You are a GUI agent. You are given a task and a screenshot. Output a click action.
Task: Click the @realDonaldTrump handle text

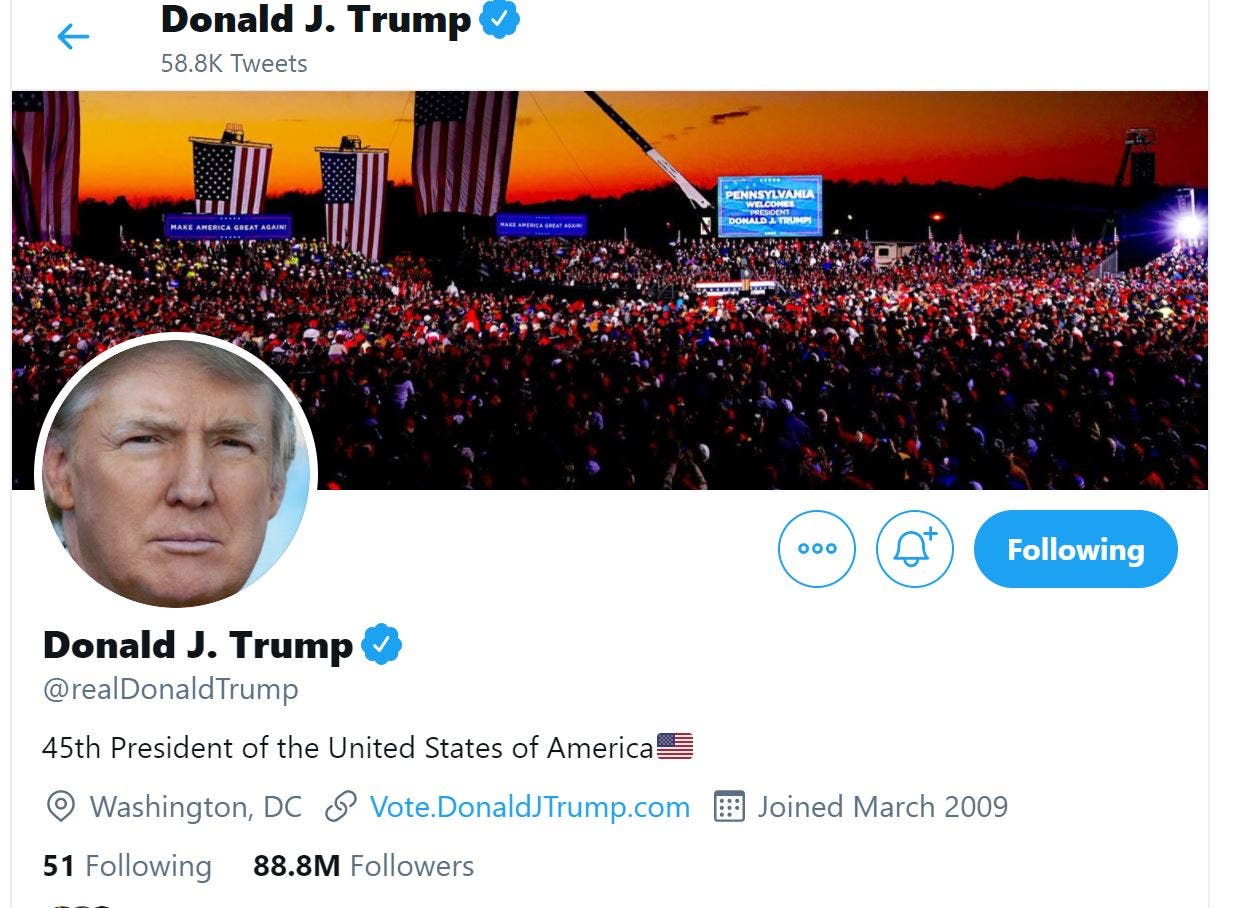tap(170, 690)
